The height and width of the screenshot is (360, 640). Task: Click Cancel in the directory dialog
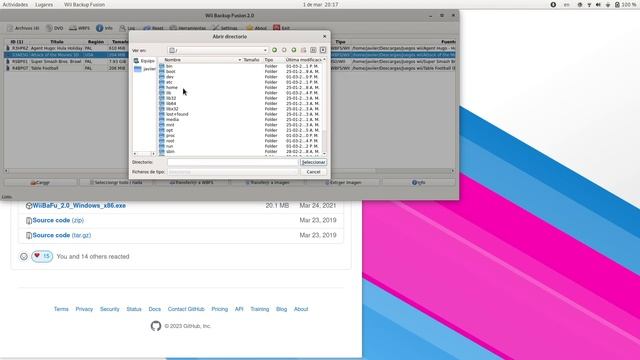313,172
